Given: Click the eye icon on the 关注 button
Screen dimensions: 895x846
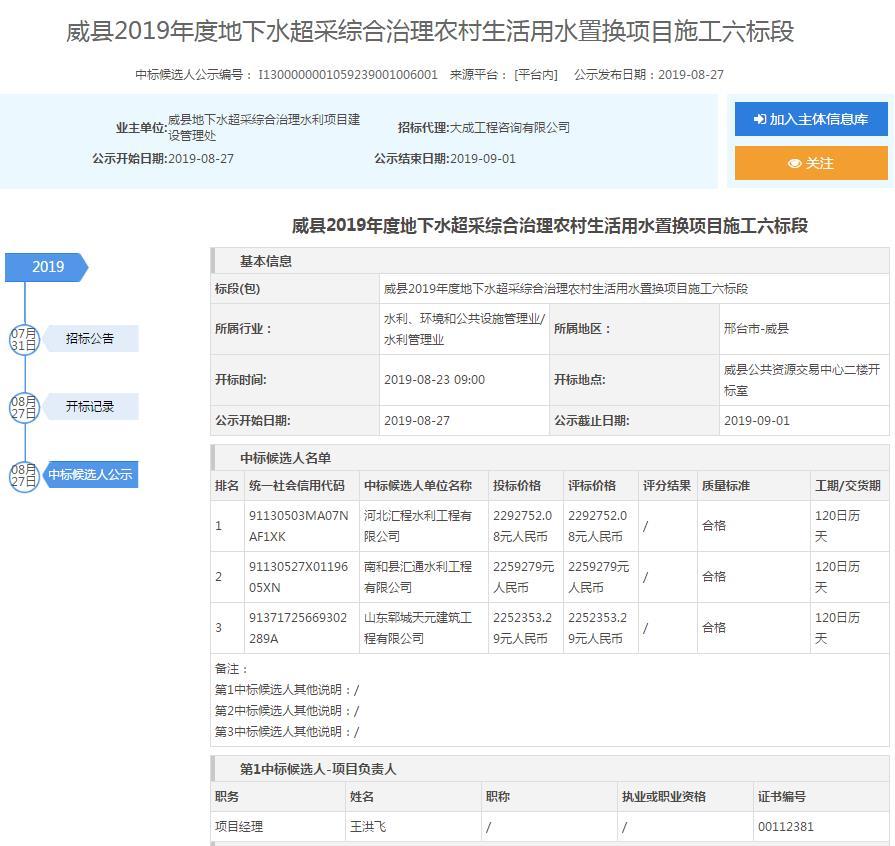Looking at the screenshot, I should coord(794,163).
